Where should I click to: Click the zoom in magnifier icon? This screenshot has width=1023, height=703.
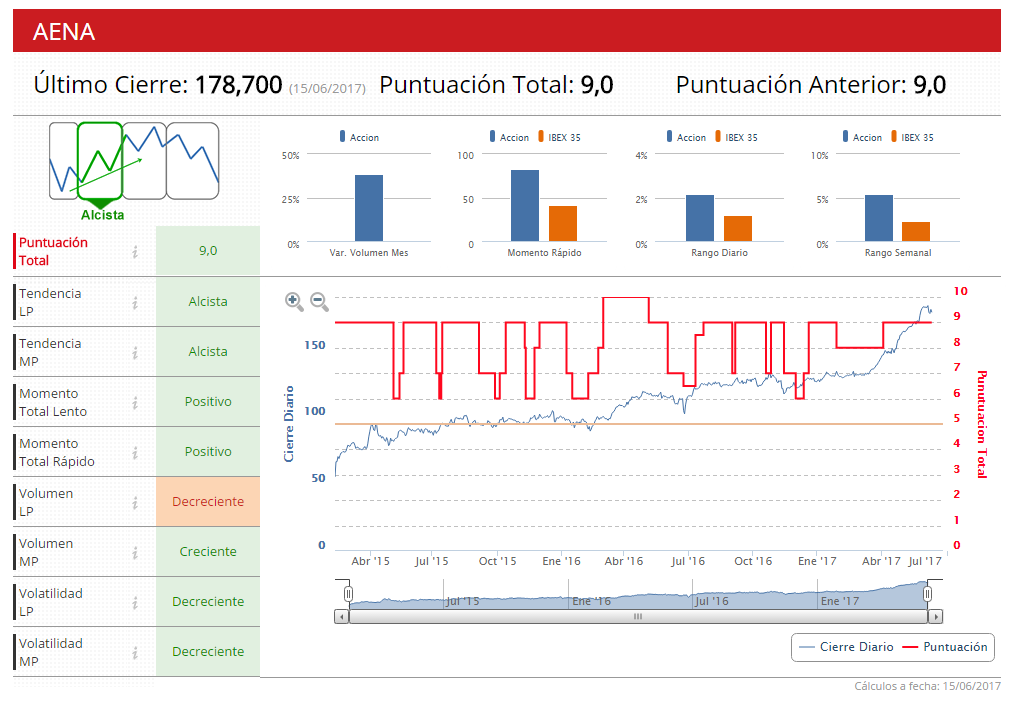294,302
